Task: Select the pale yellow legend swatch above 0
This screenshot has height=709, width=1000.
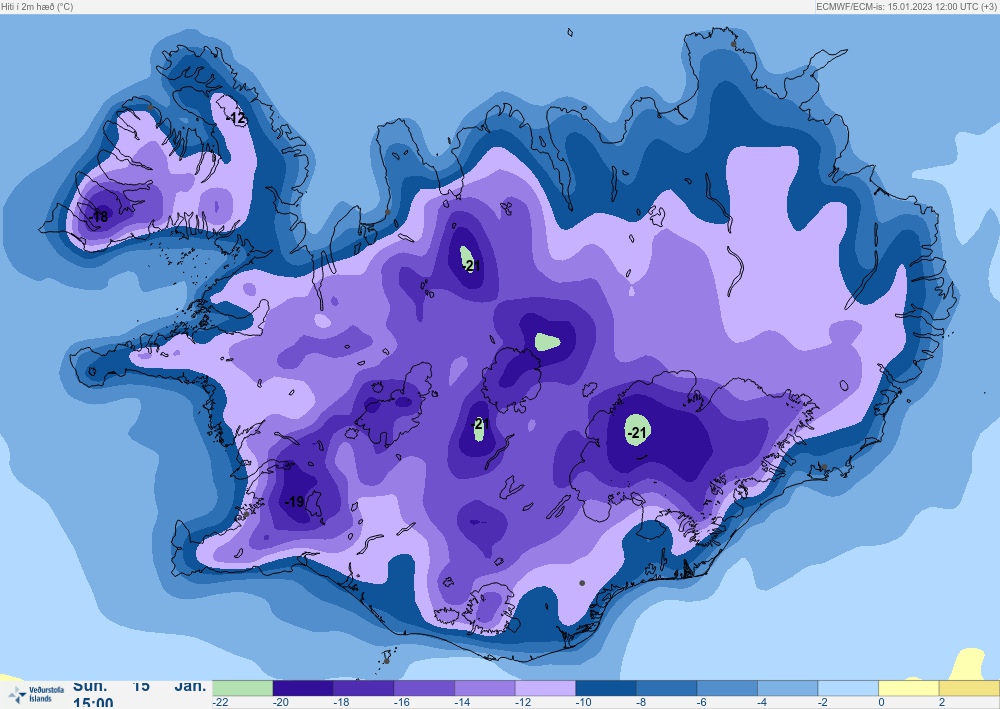Action: pos(909,688)
